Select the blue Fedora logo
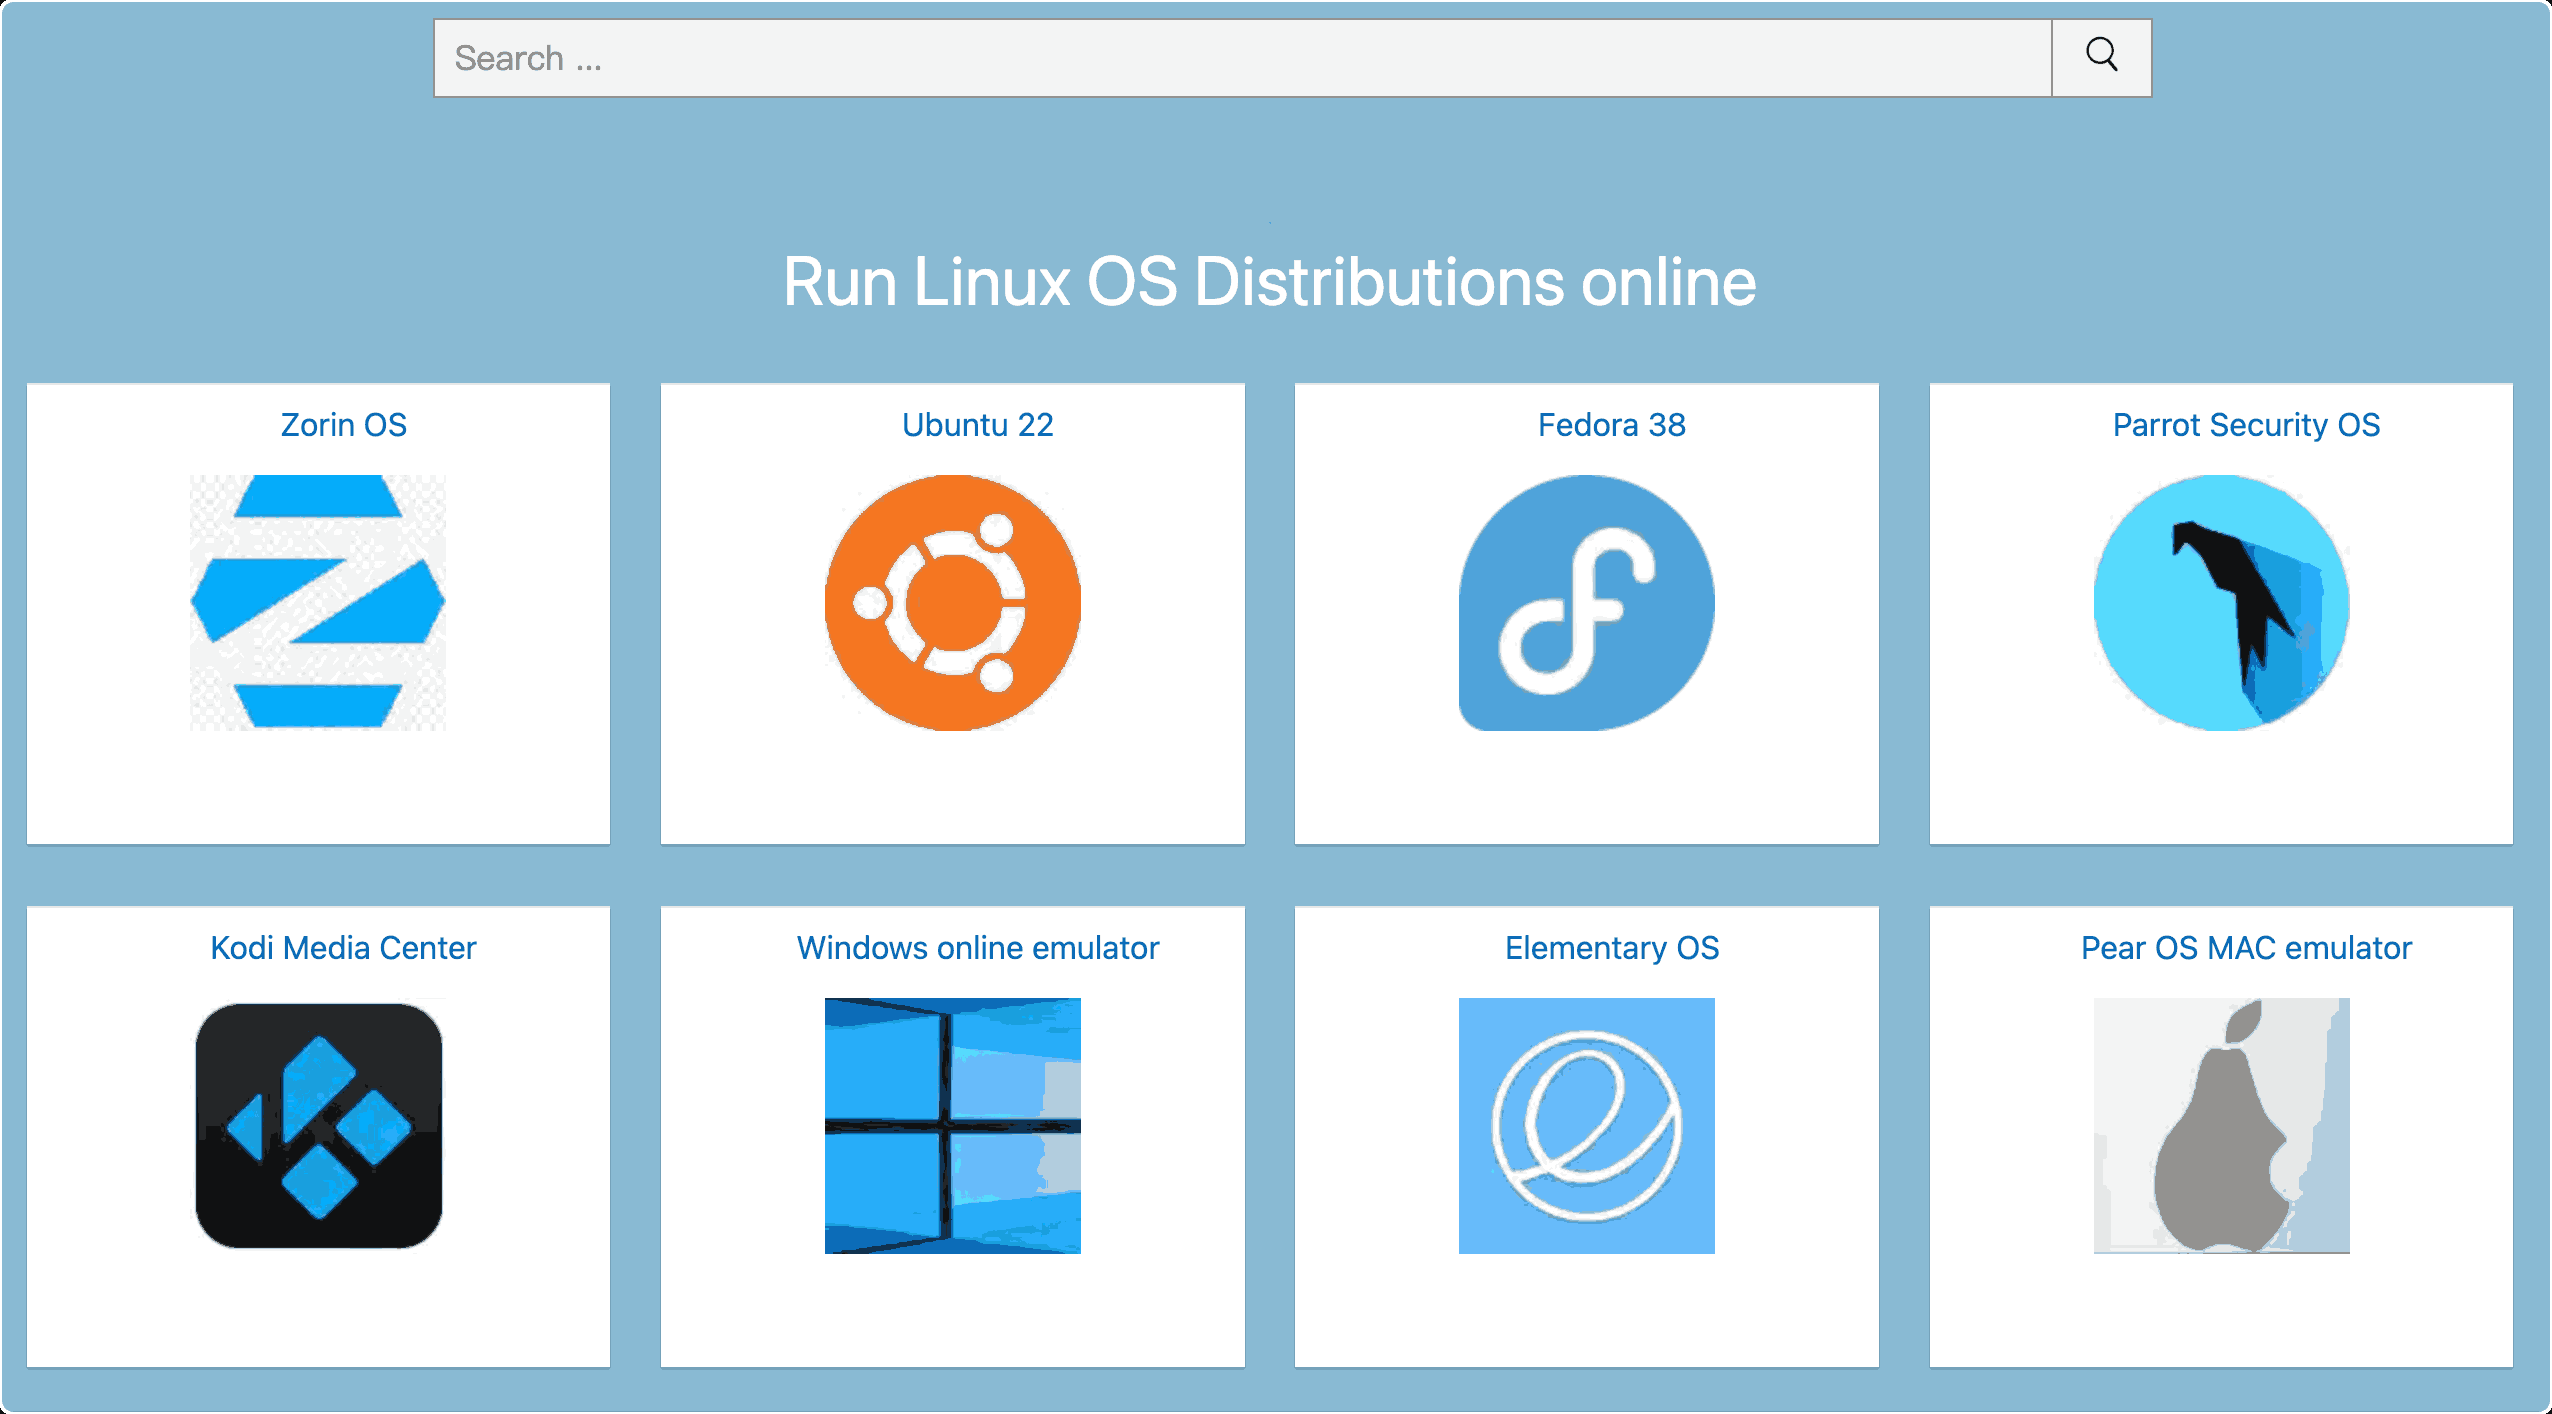Image resolution: width=2552 pixels, height=1414 pixels. click(x=1586, y=602)
